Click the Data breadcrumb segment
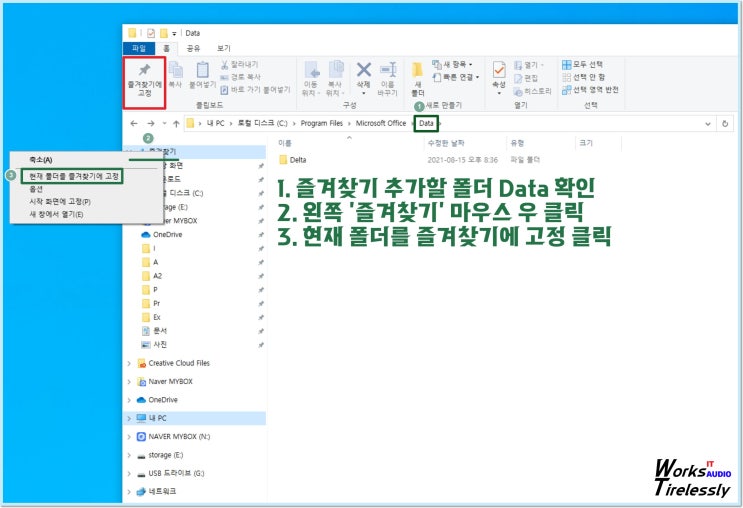This screenshot has height=508, width=743. (x=426, y=123)
